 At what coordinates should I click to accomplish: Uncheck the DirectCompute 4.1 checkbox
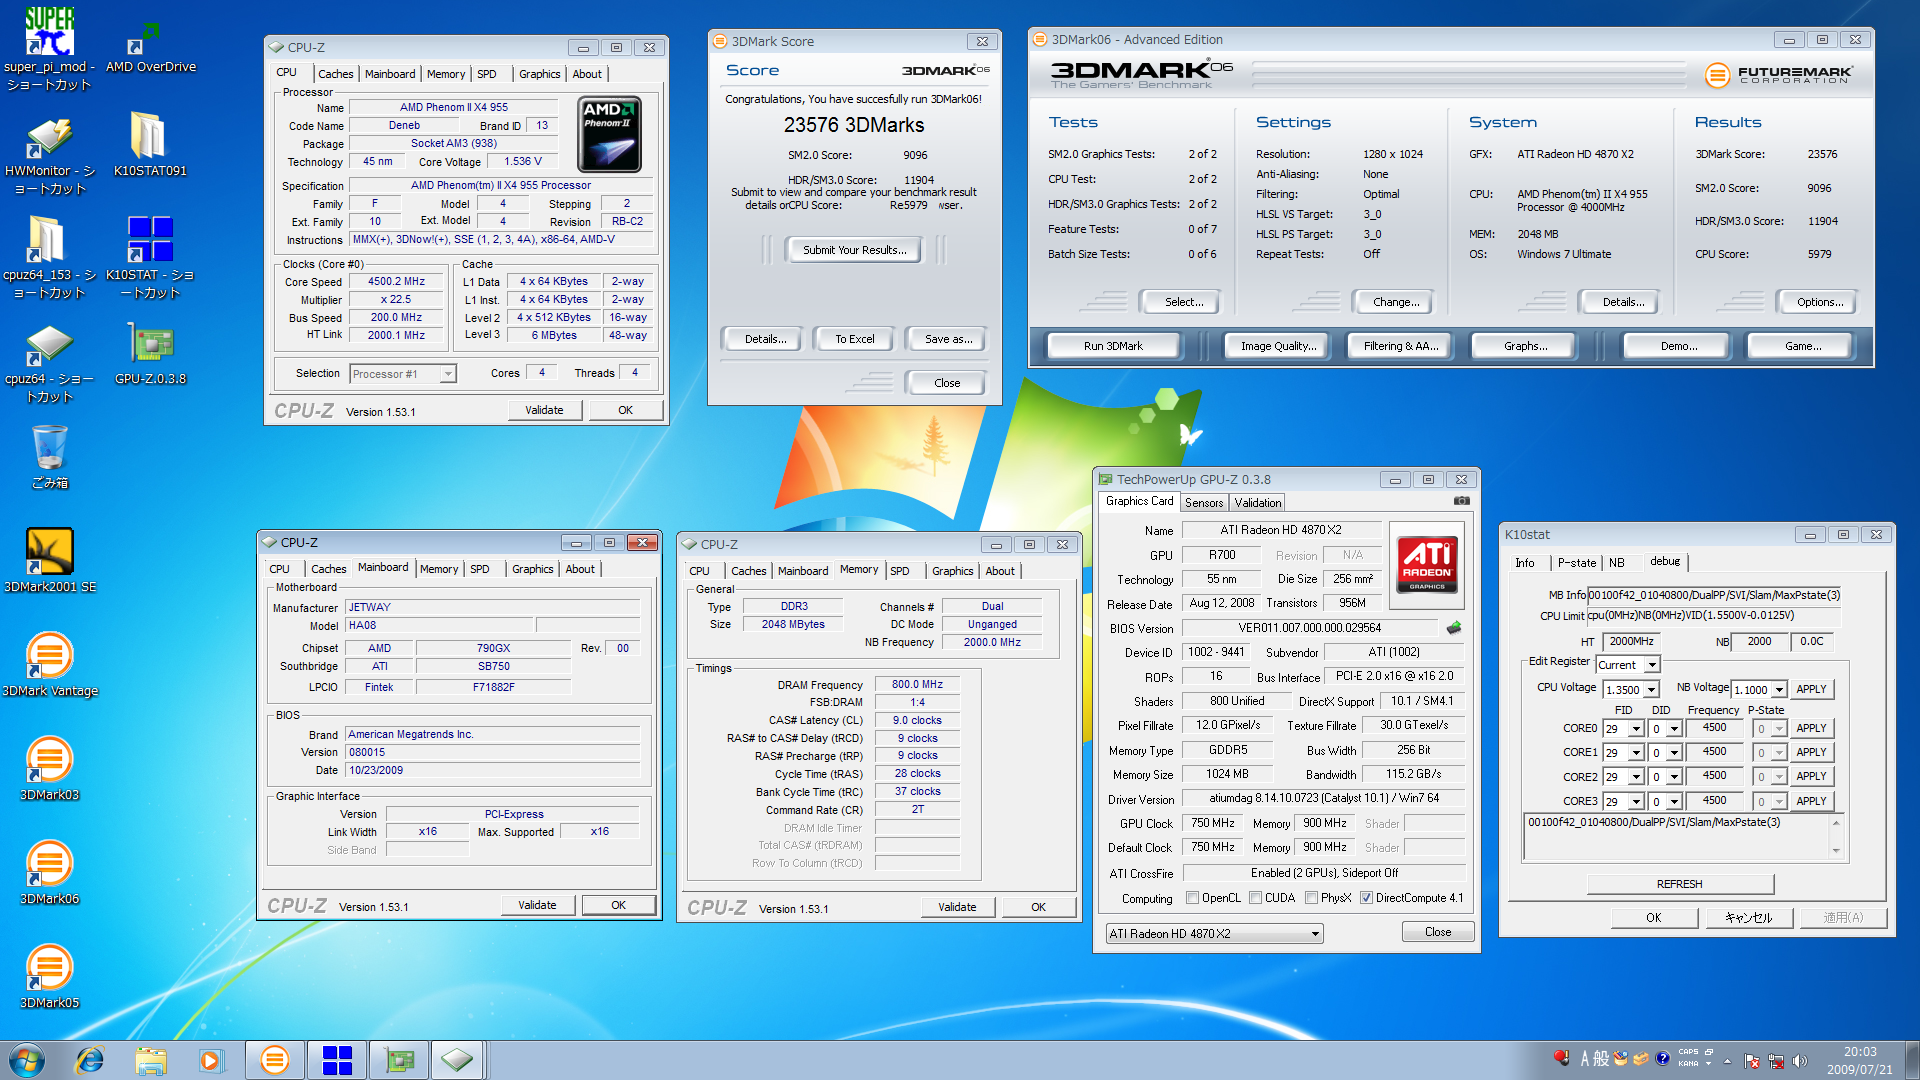pos(1366,898)
